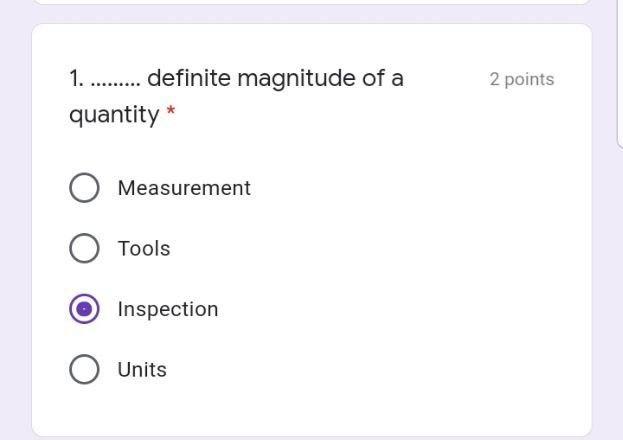Click the phrase "of a" in question
Image resolution: width=623 pixels, height=440 pixels.
[x=383, y=78]
